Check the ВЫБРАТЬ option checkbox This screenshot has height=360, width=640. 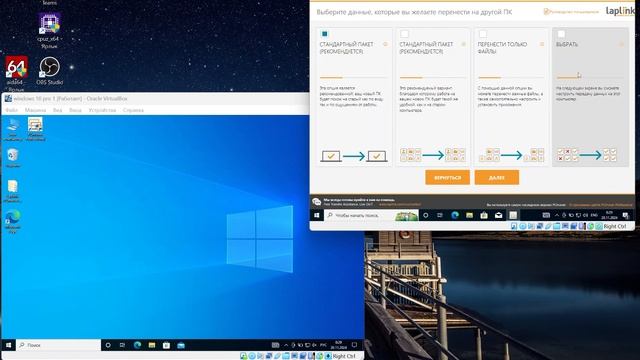[562, 33]
